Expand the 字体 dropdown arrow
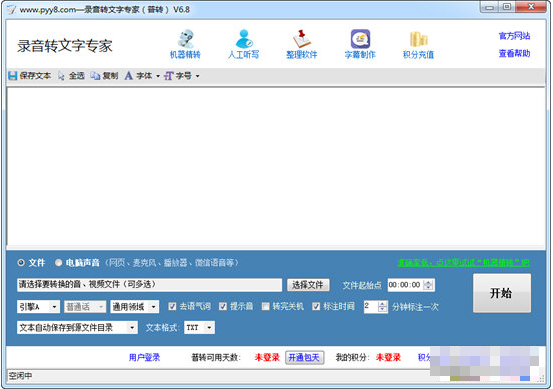 pyautogui.click(x=158, y=76)
